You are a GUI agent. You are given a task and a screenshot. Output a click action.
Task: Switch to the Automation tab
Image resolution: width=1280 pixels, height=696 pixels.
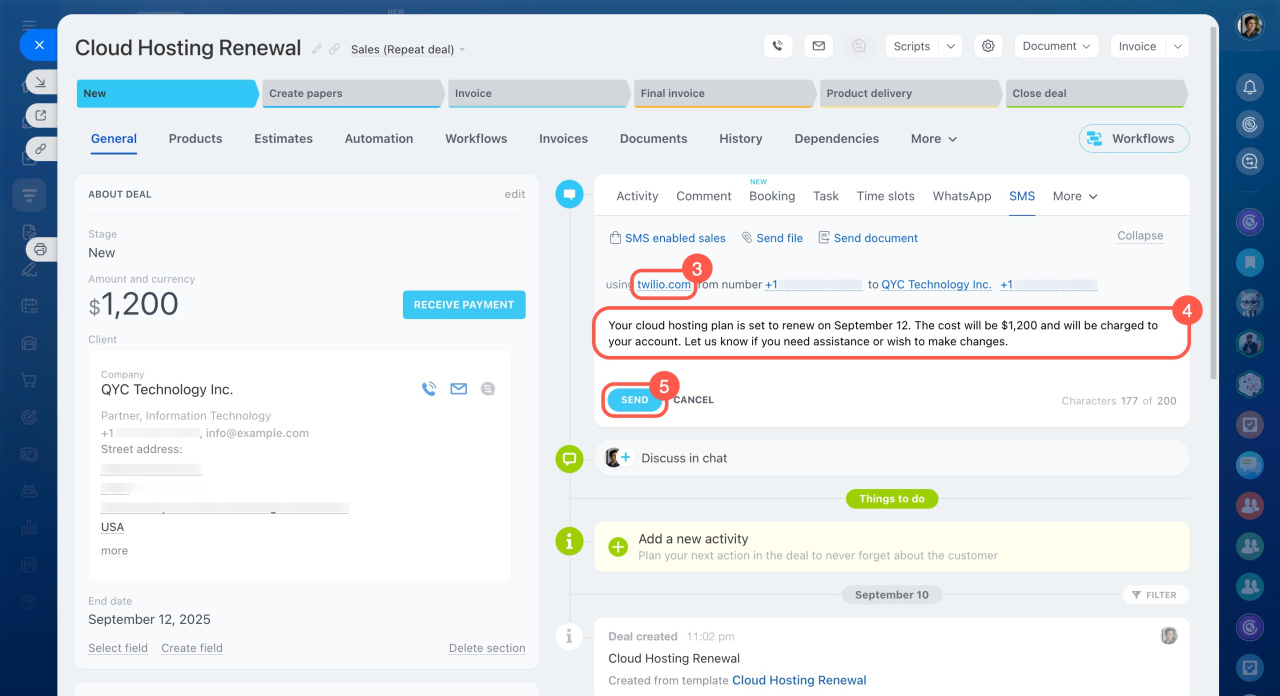pyautogui.click(x=379, y=139)
